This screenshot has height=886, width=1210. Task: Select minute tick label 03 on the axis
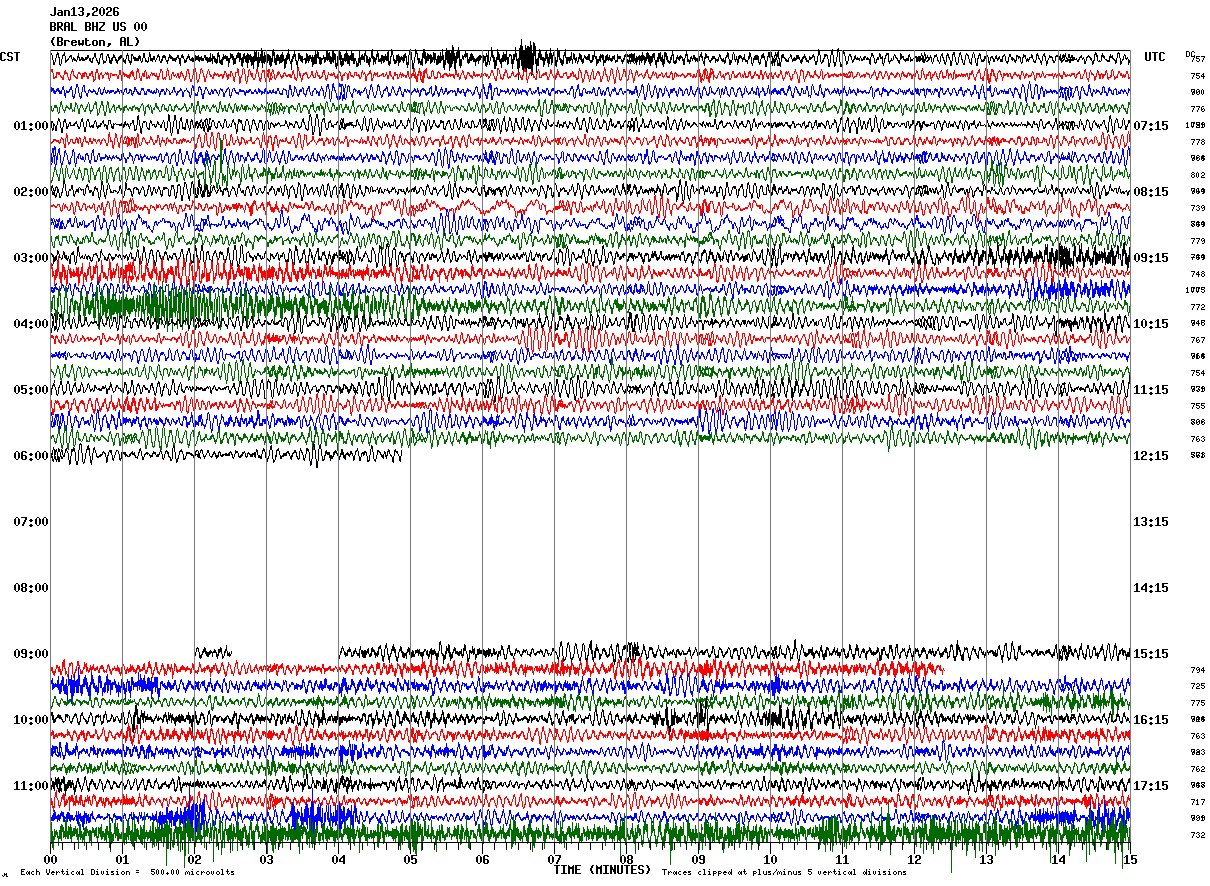click(x=266, y=860)
